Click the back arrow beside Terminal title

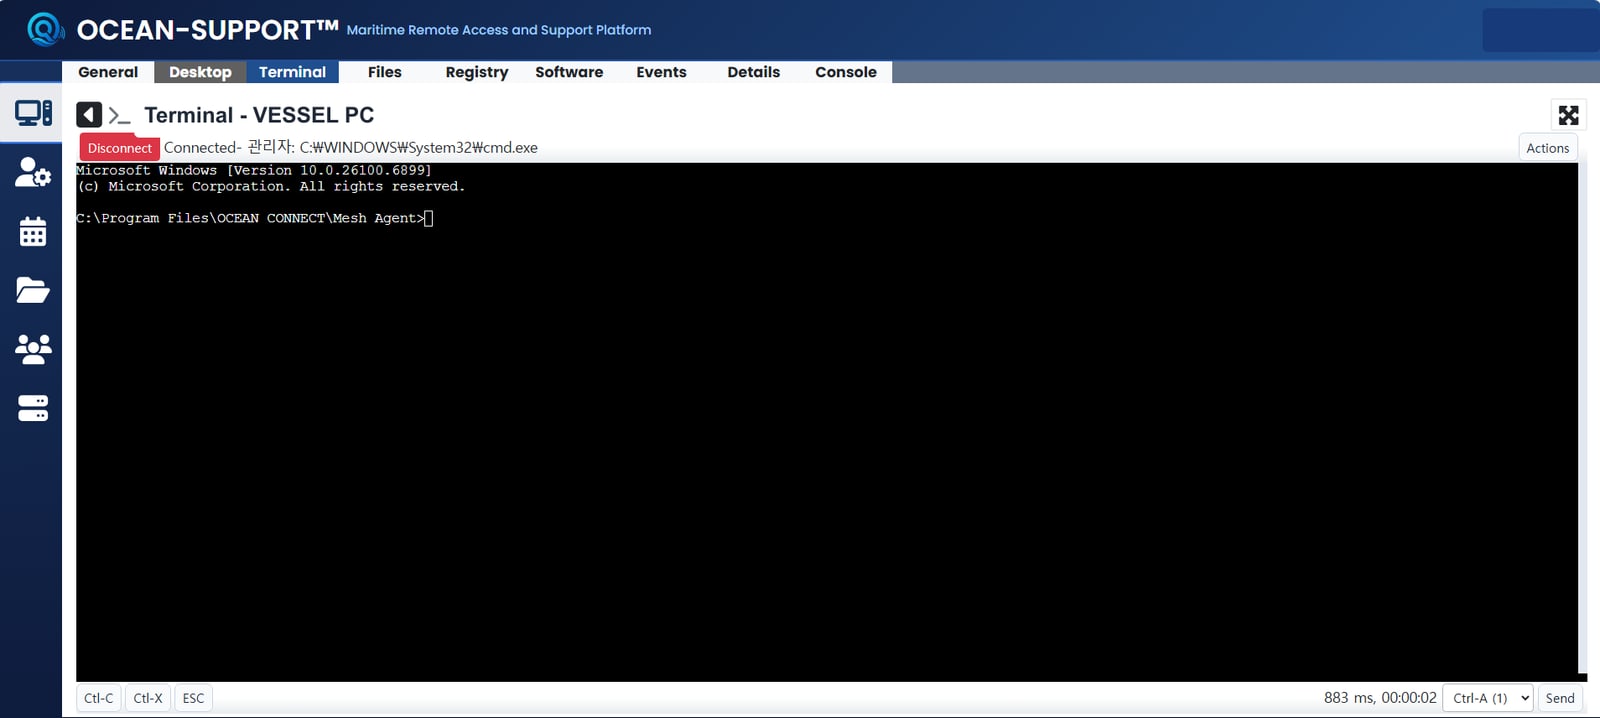point(89,115)
